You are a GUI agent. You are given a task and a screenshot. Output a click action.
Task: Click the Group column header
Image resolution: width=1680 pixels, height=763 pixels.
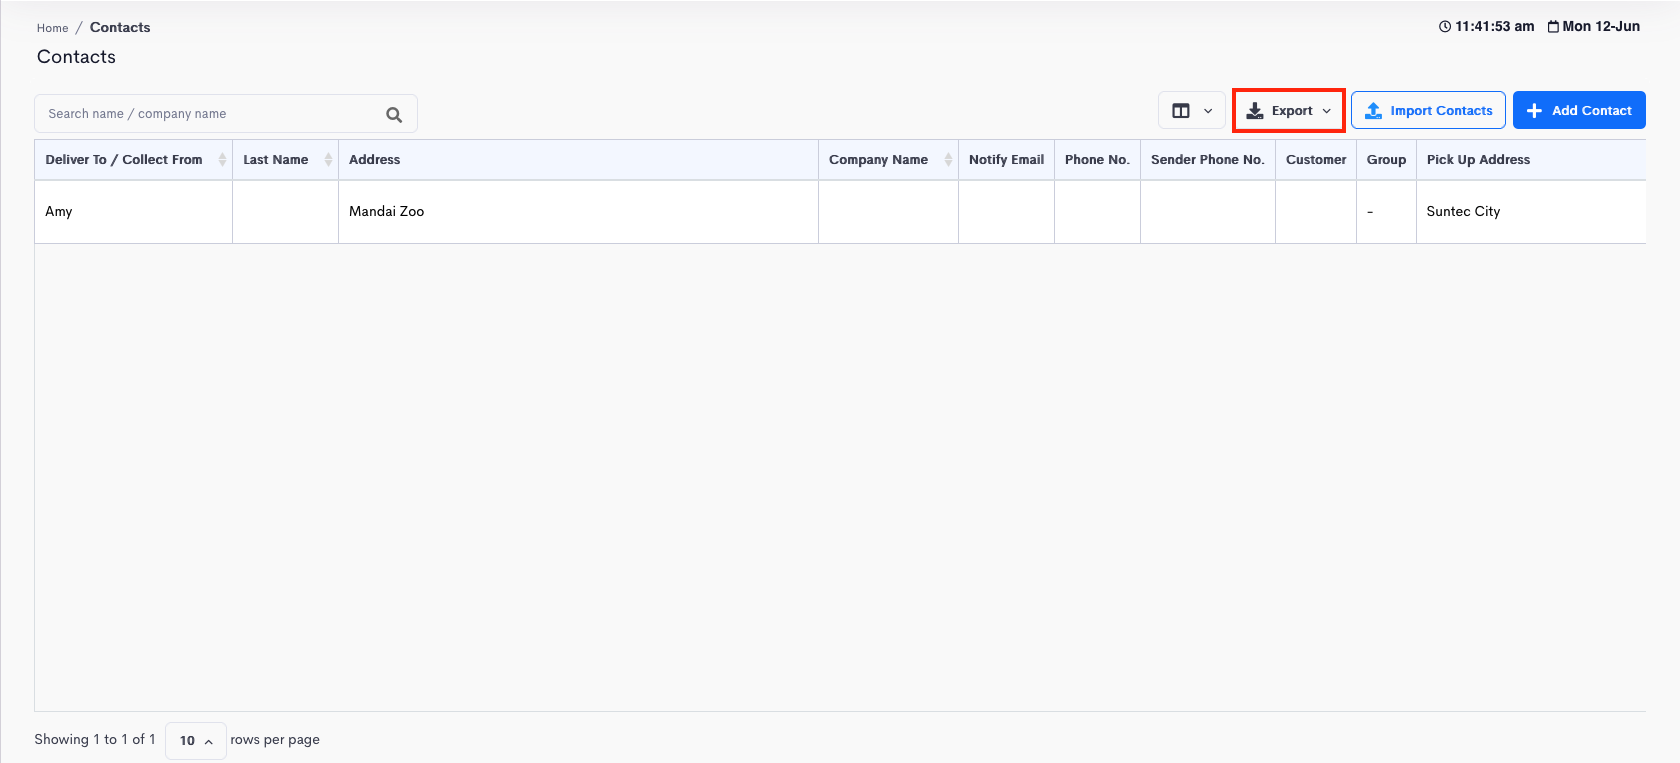(x=1387, y=160)
